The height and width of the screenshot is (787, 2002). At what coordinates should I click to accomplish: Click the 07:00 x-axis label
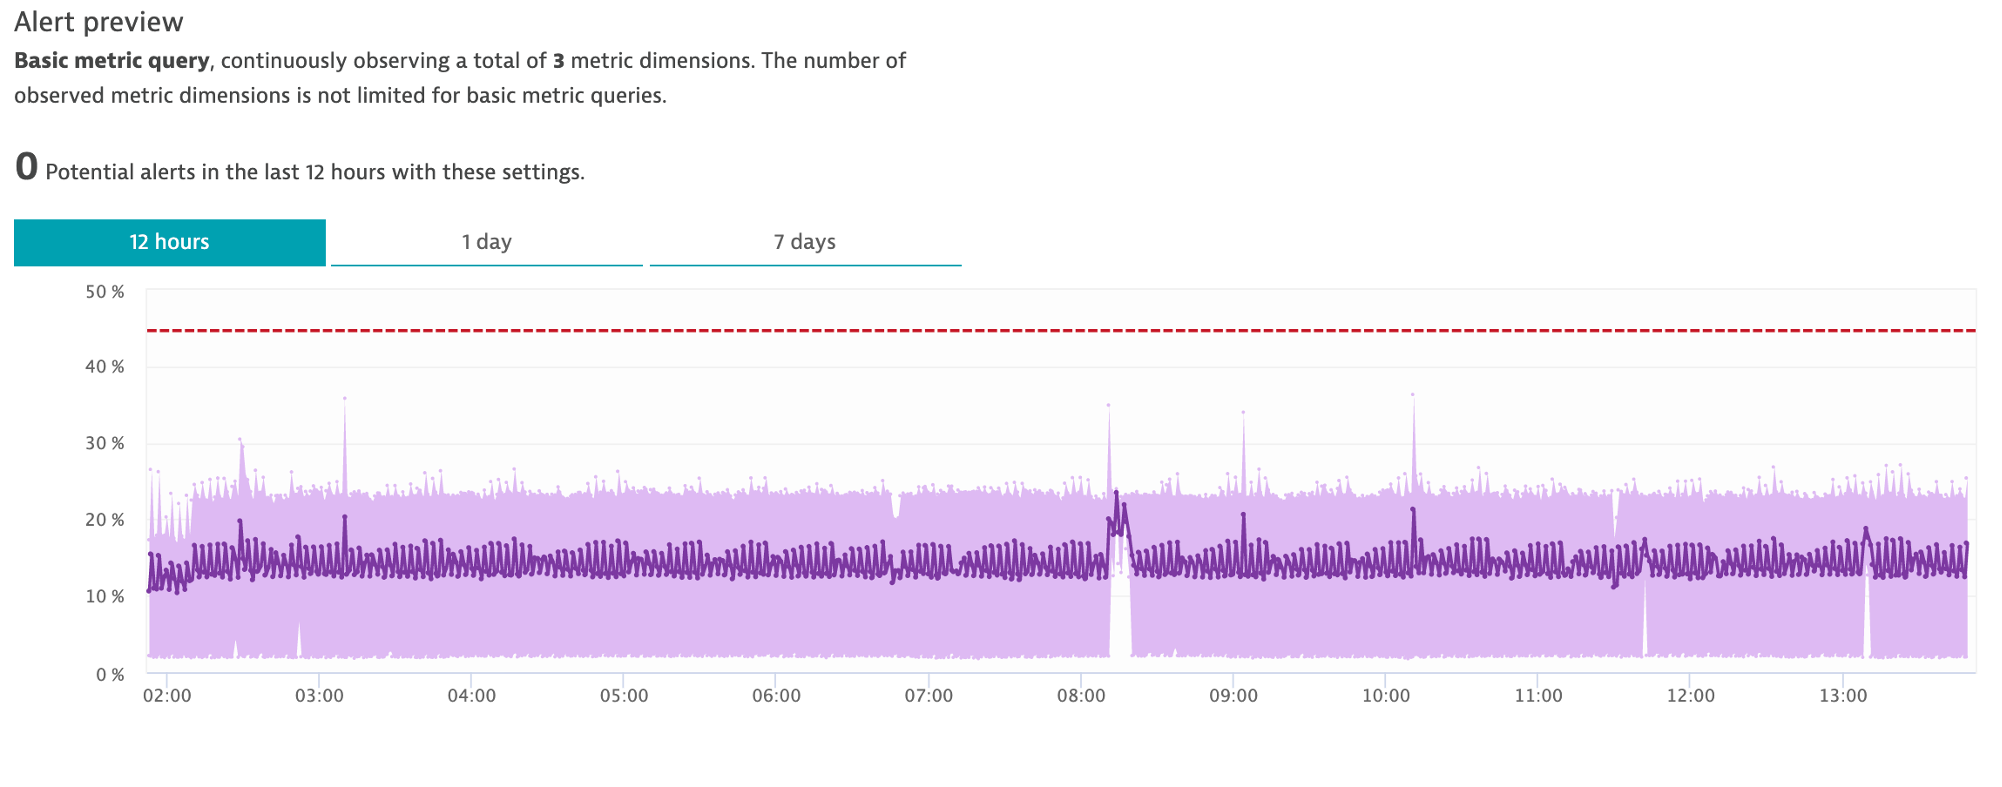pos(929,696)
